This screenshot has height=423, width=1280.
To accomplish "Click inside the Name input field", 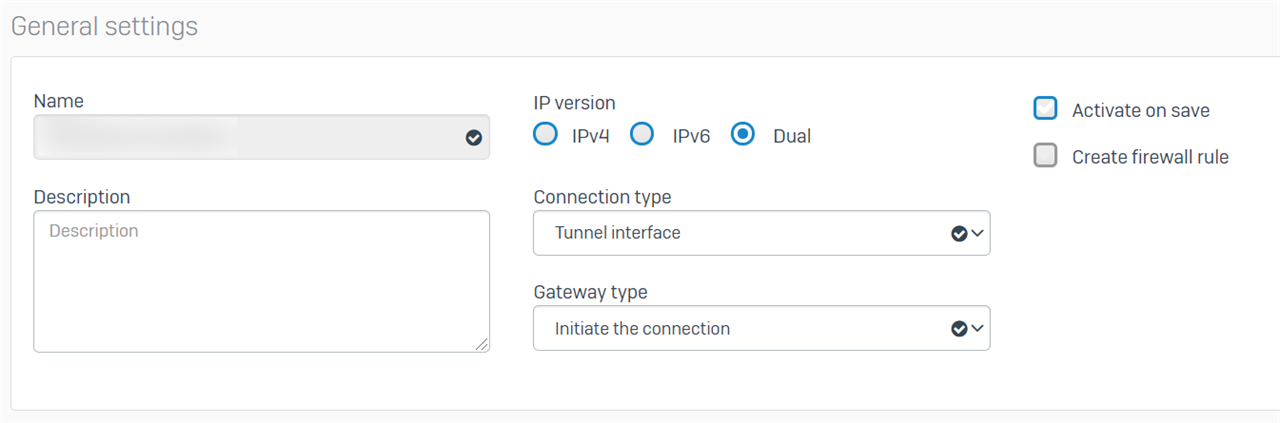I will click(262, 137).
